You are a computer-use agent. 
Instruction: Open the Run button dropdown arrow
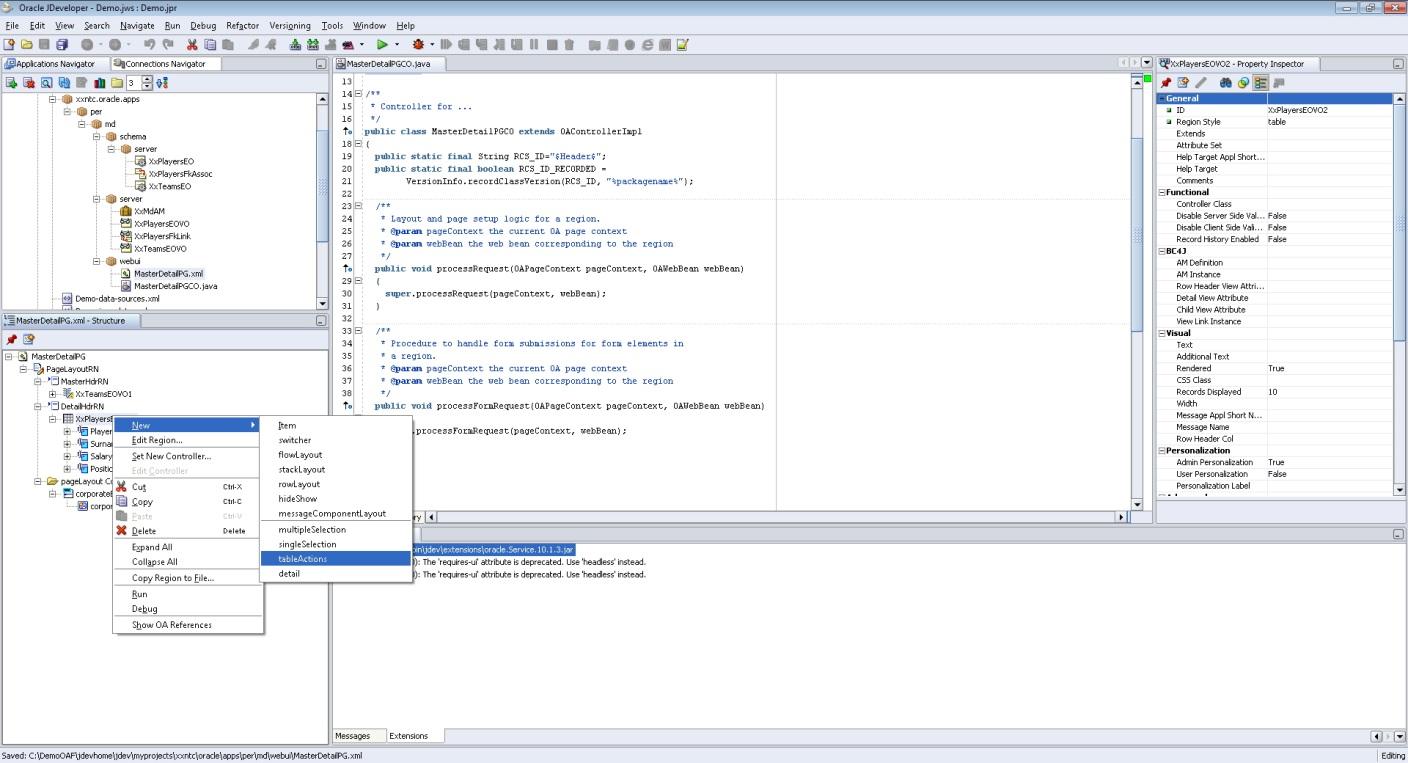[x=397, y=44]
